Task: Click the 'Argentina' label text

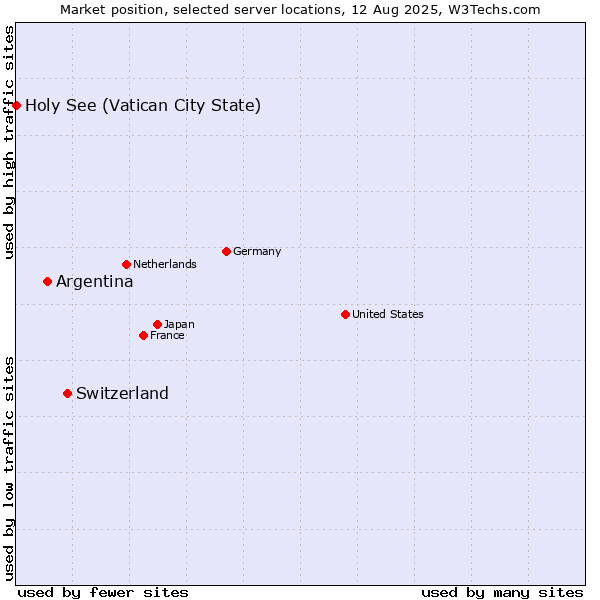Action: (95, 282)
